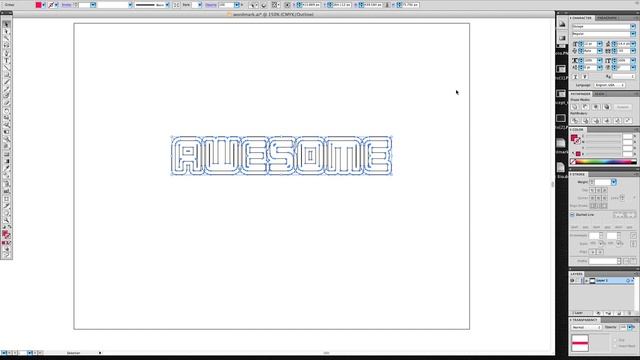Toggle the Invert Mask checkbox
The width and height of the screenshot is (640, 360).
615,346
